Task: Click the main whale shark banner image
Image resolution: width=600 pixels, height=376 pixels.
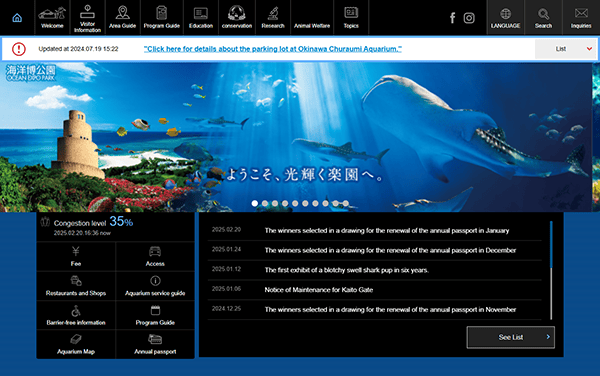Action: (296, 137)
